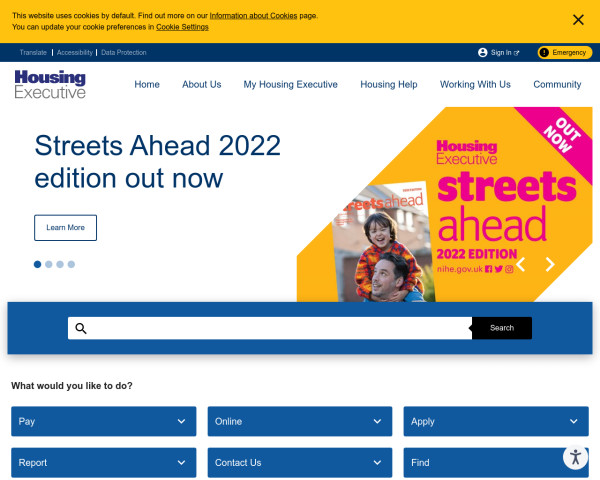Open the About Us menu item
This screenshot has height=480, width=600.
pos(202,84)
